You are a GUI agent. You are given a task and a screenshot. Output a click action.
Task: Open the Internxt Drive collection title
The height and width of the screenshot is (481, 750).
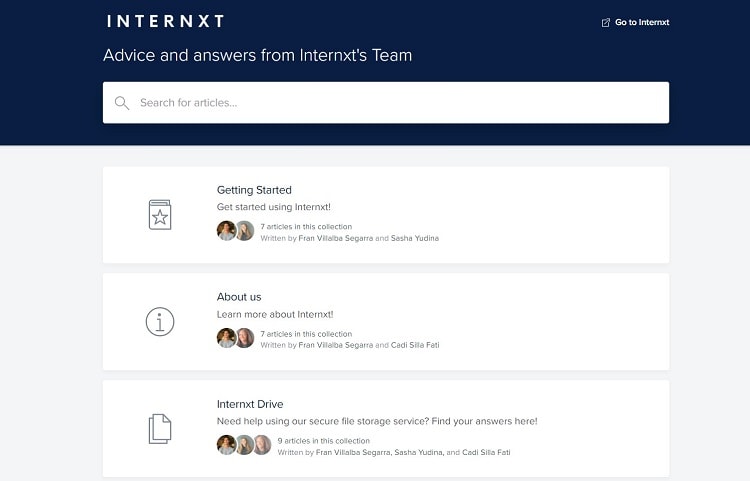click(250, 404)
